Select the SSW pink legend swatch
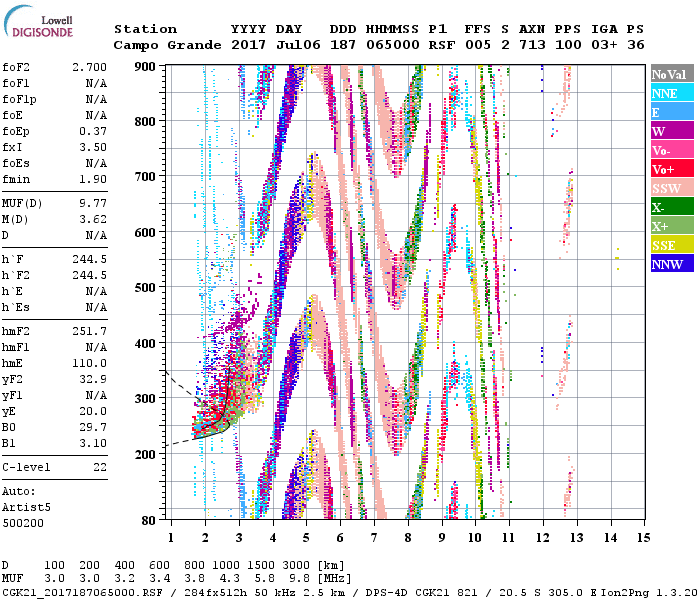This screenshot has height=600, width=700. pos(671,188)
